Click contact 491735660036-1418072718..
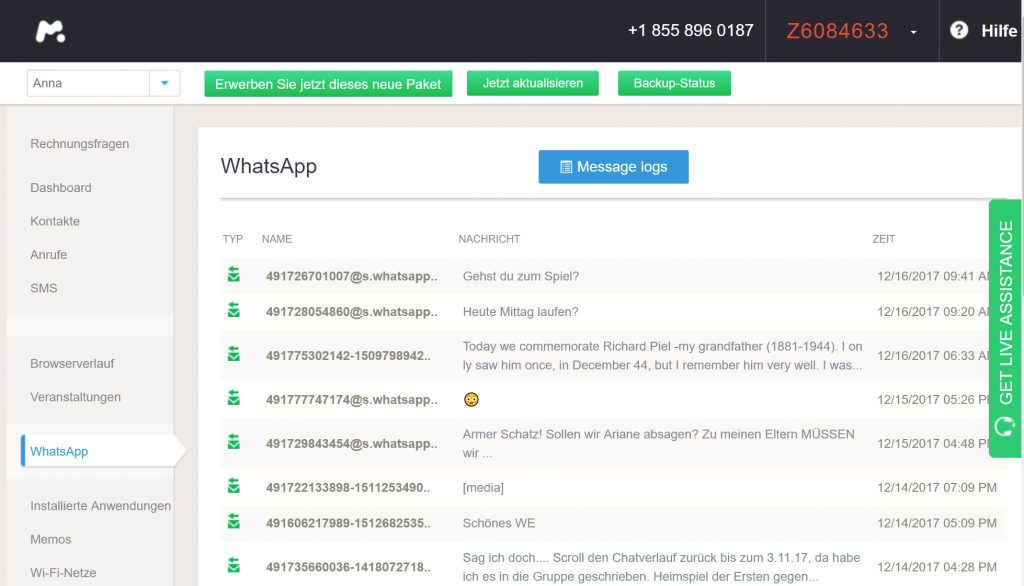This screenshot has height=586, width=1024. 348,566
